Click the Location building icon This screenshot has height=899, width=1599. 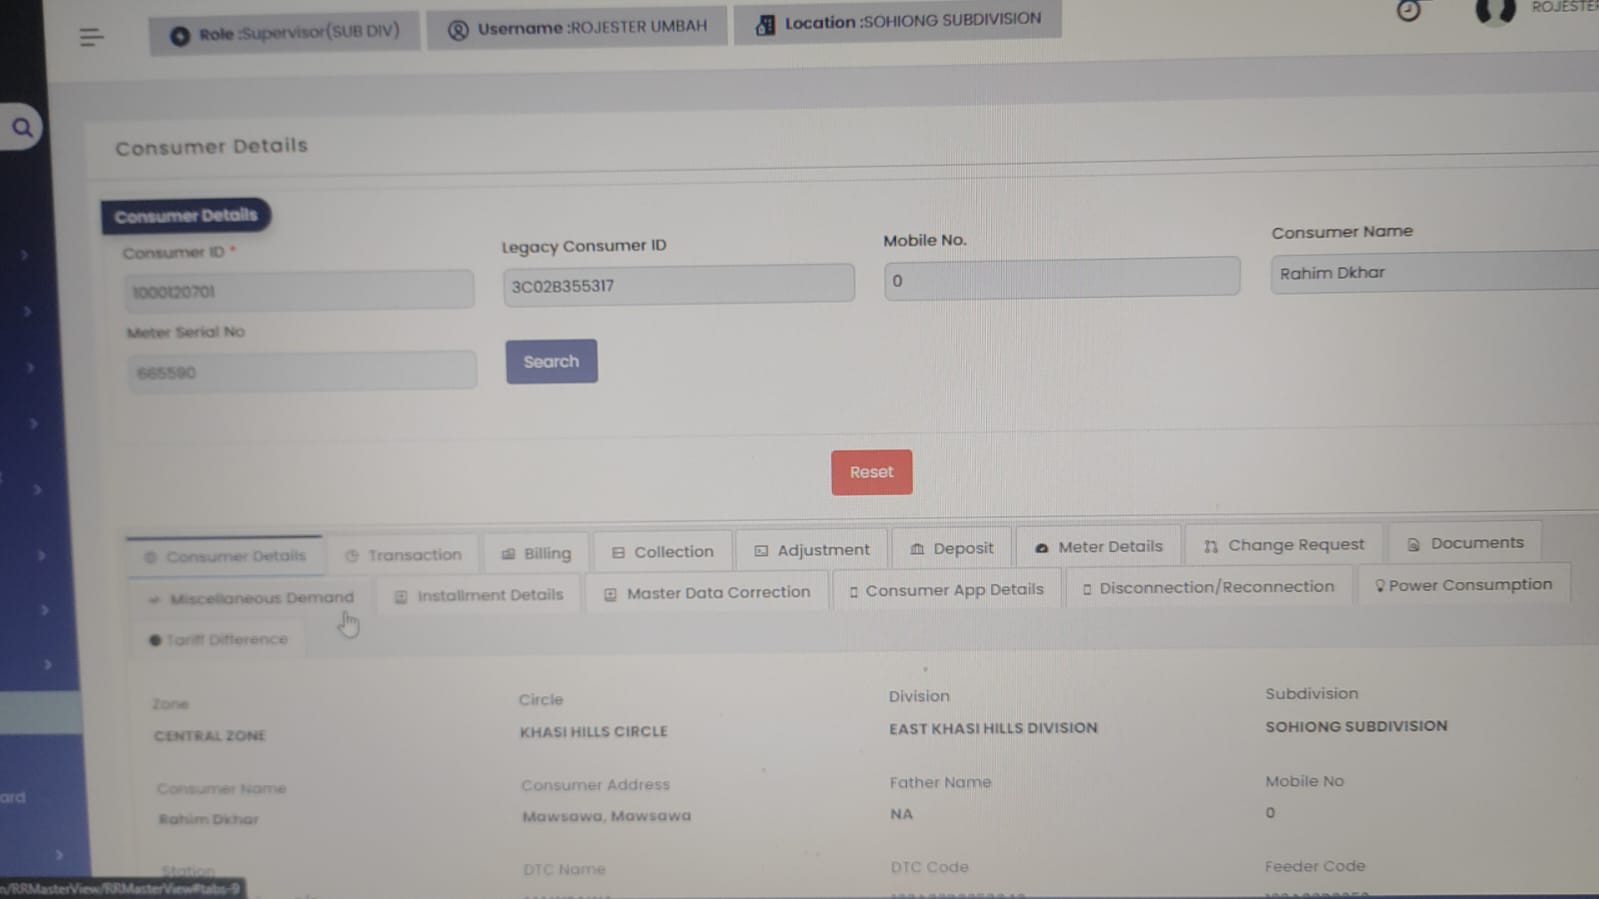(765, 25)
